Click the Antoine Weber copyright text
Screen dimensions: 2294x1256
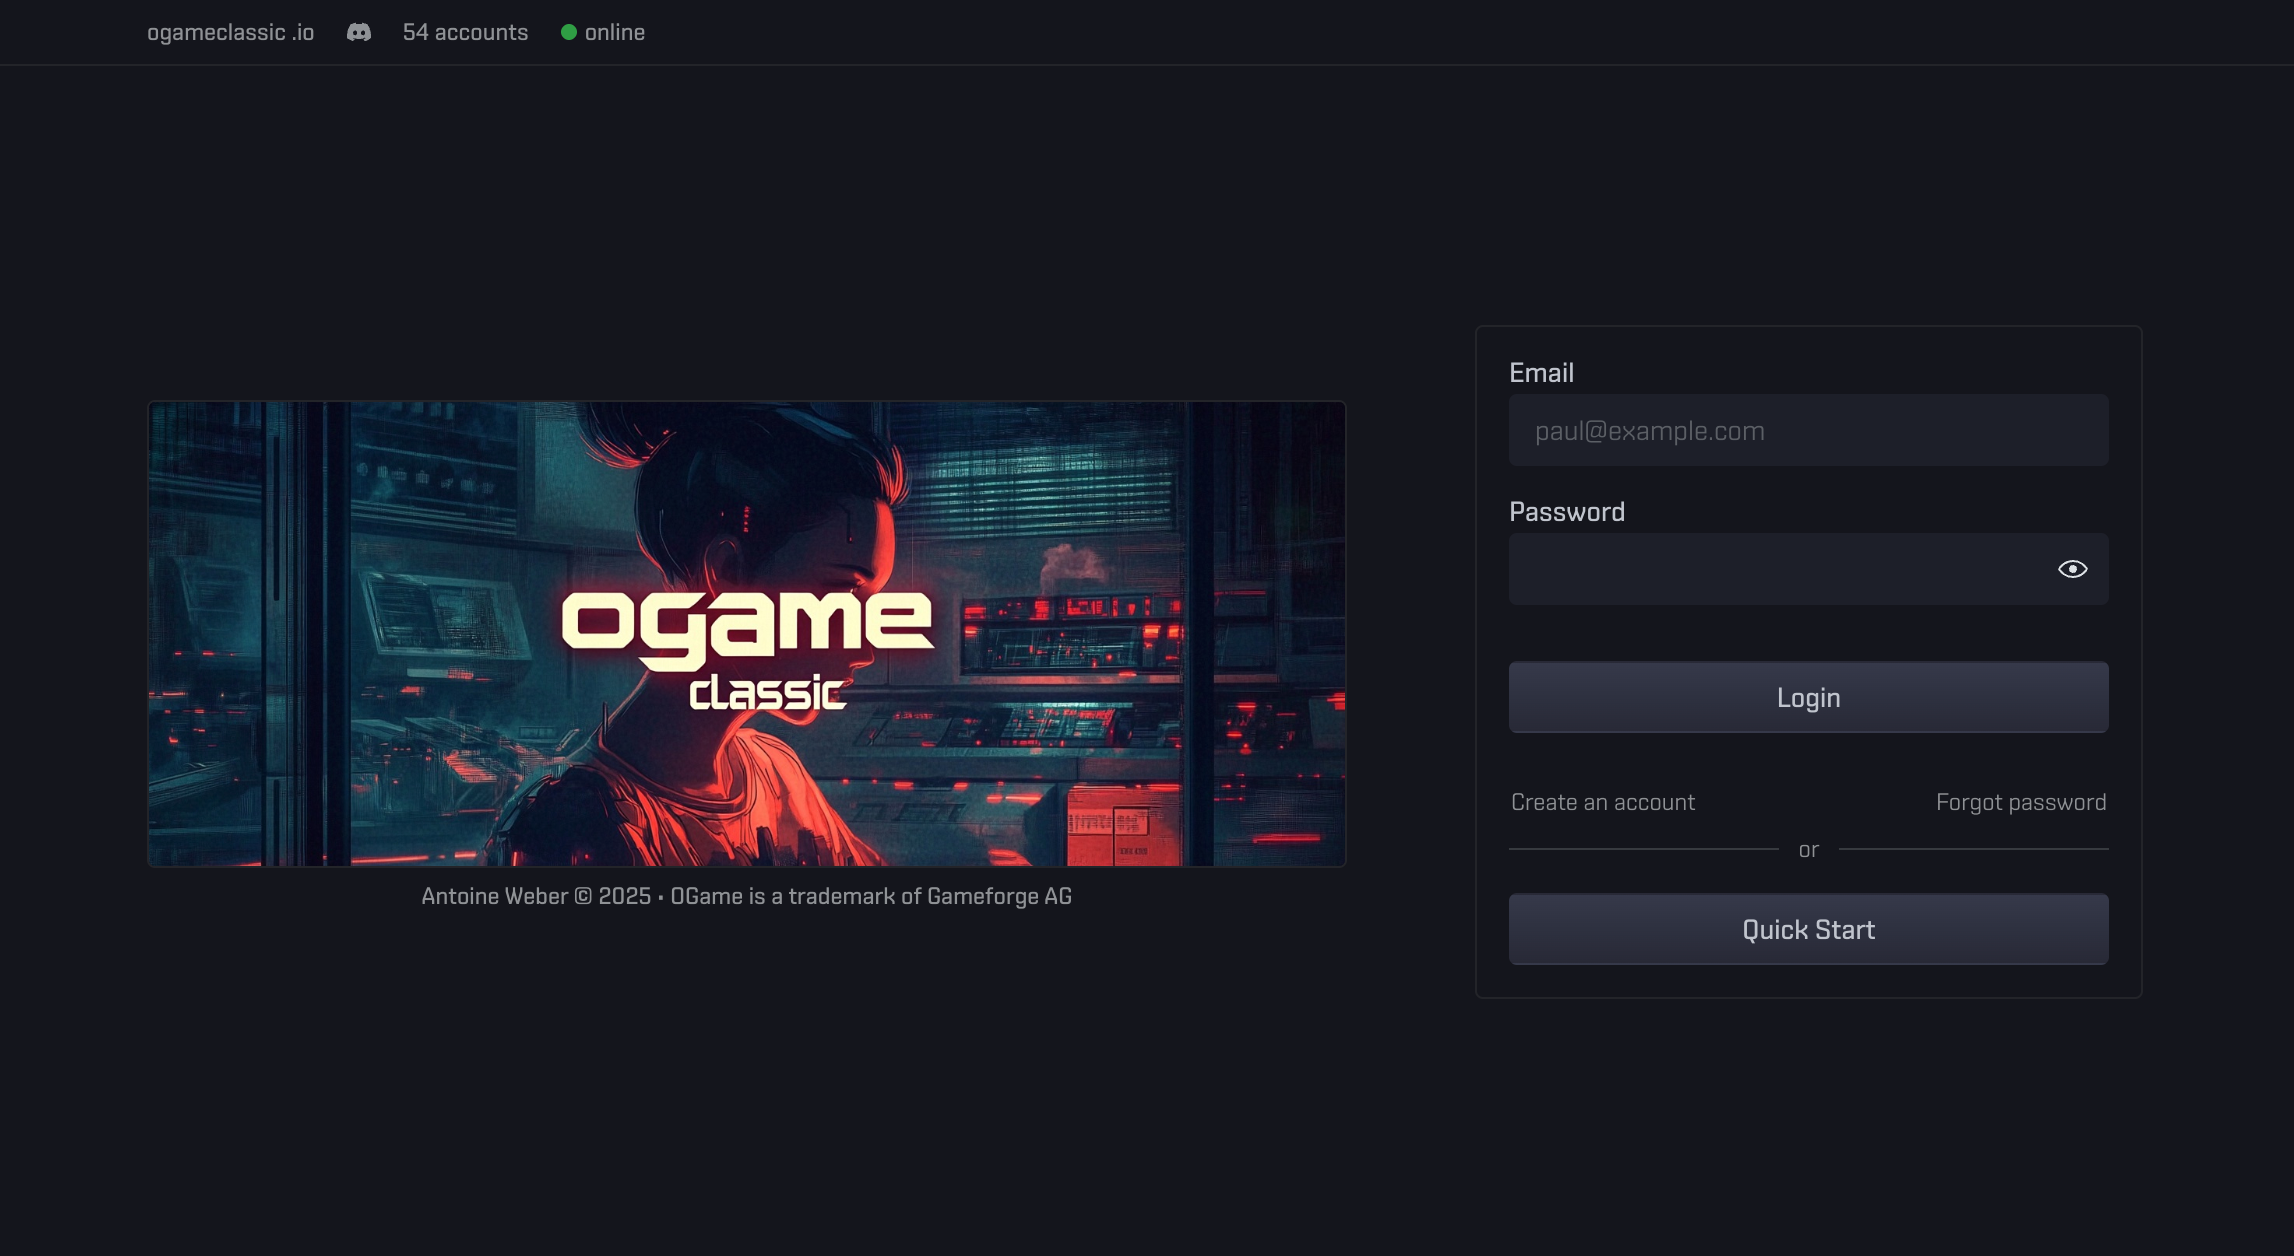(x=746, y=896)
